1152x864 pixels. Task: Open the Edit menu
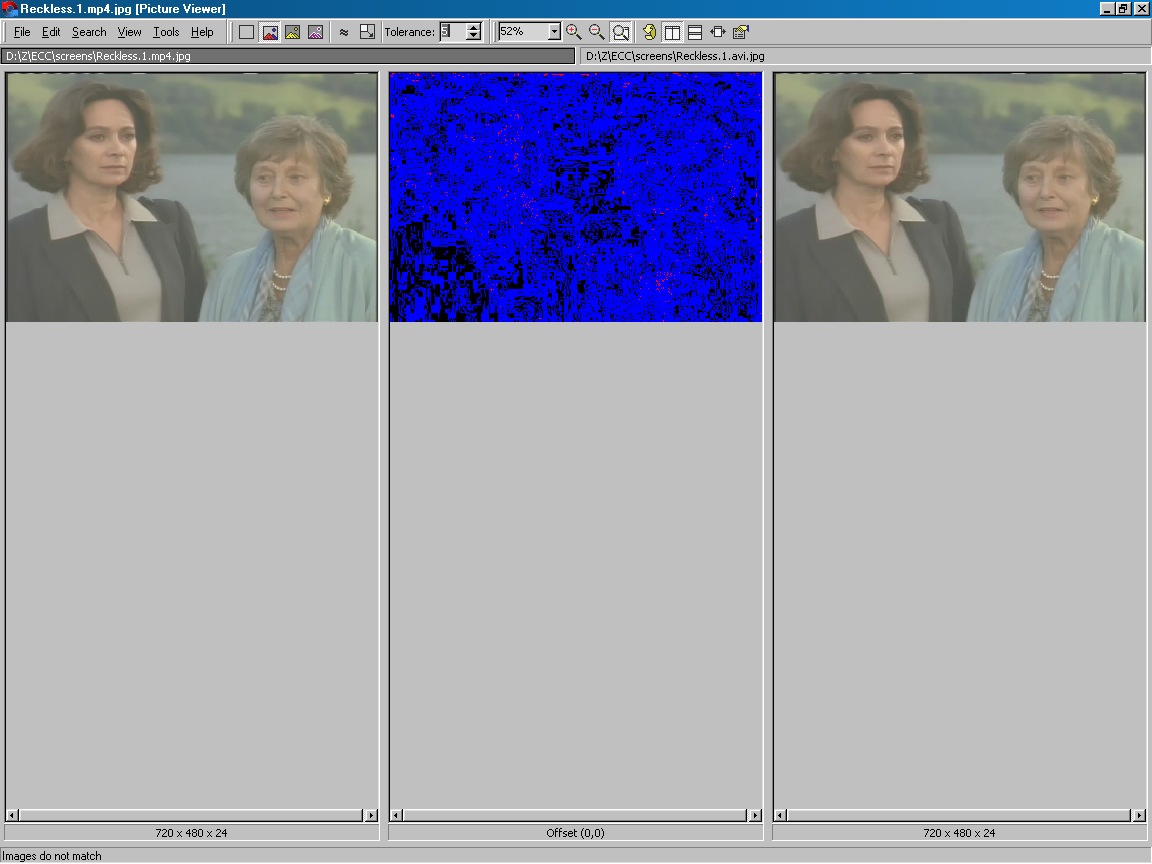(x=51, y=32)
